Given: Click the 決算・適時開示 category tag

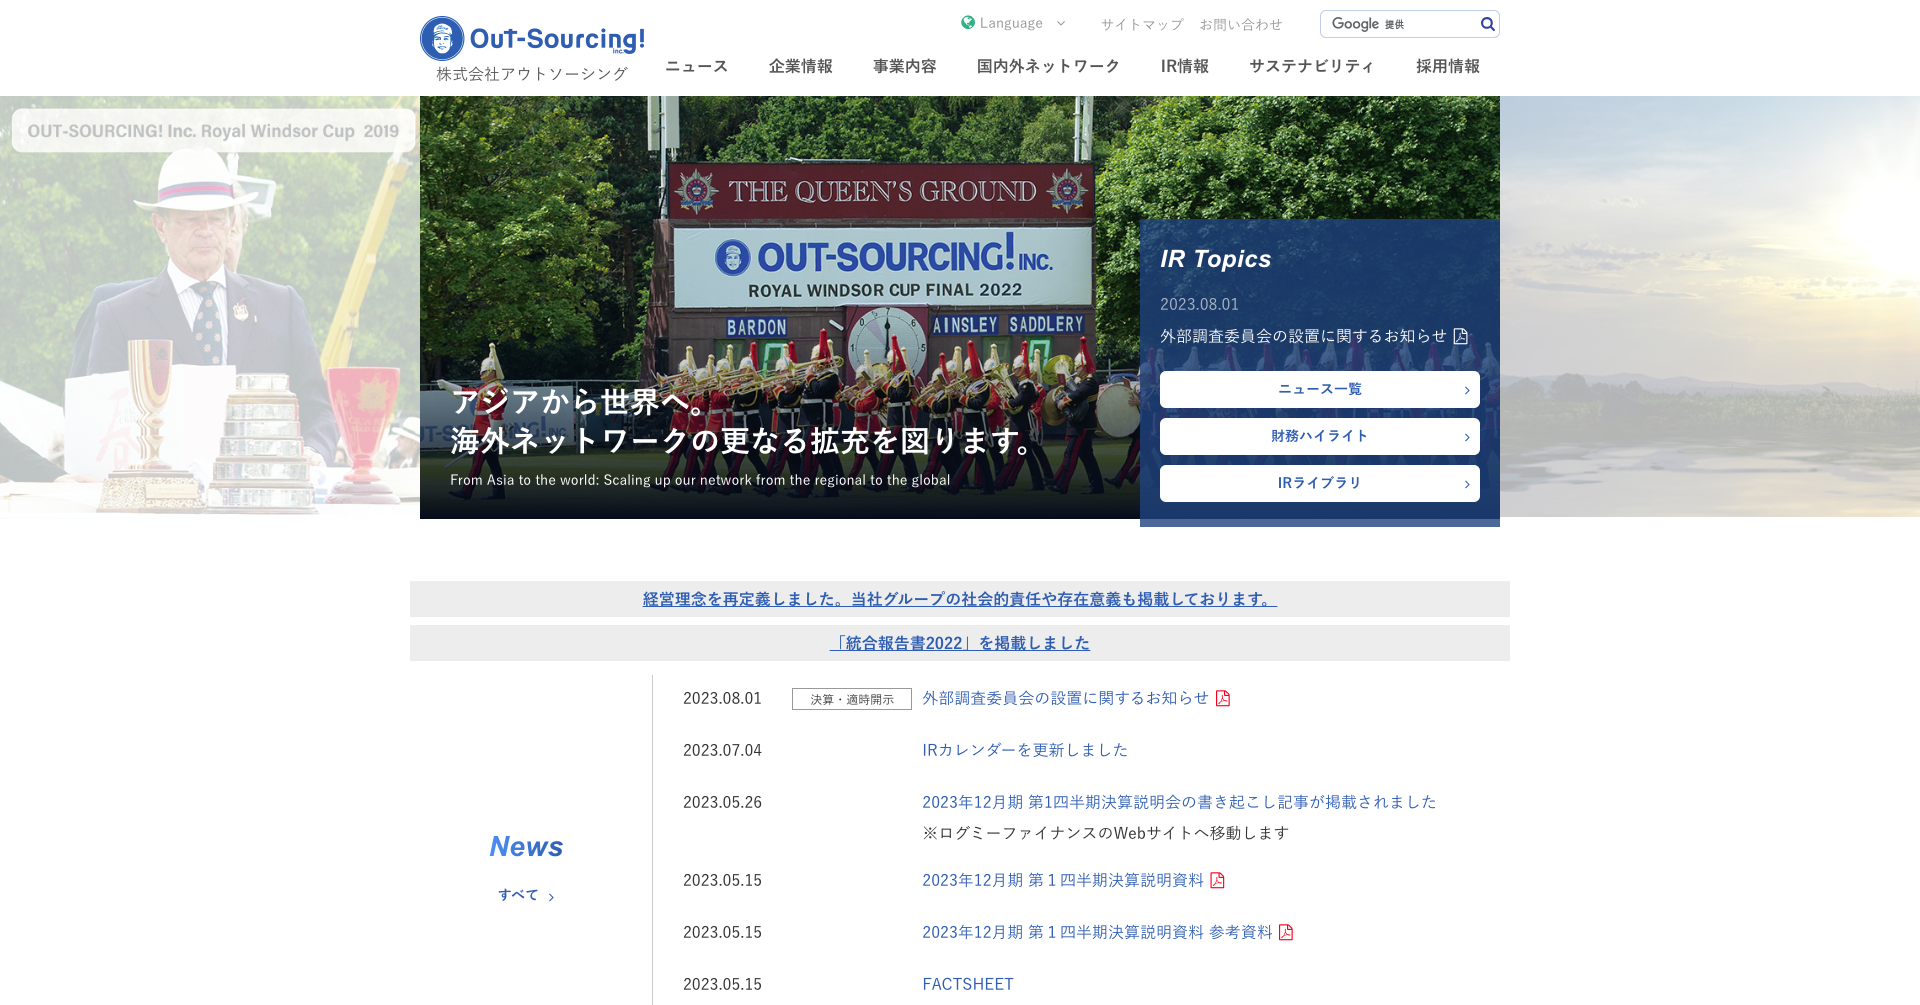Looking at the screenshot, I should click(x=852, y=699).
